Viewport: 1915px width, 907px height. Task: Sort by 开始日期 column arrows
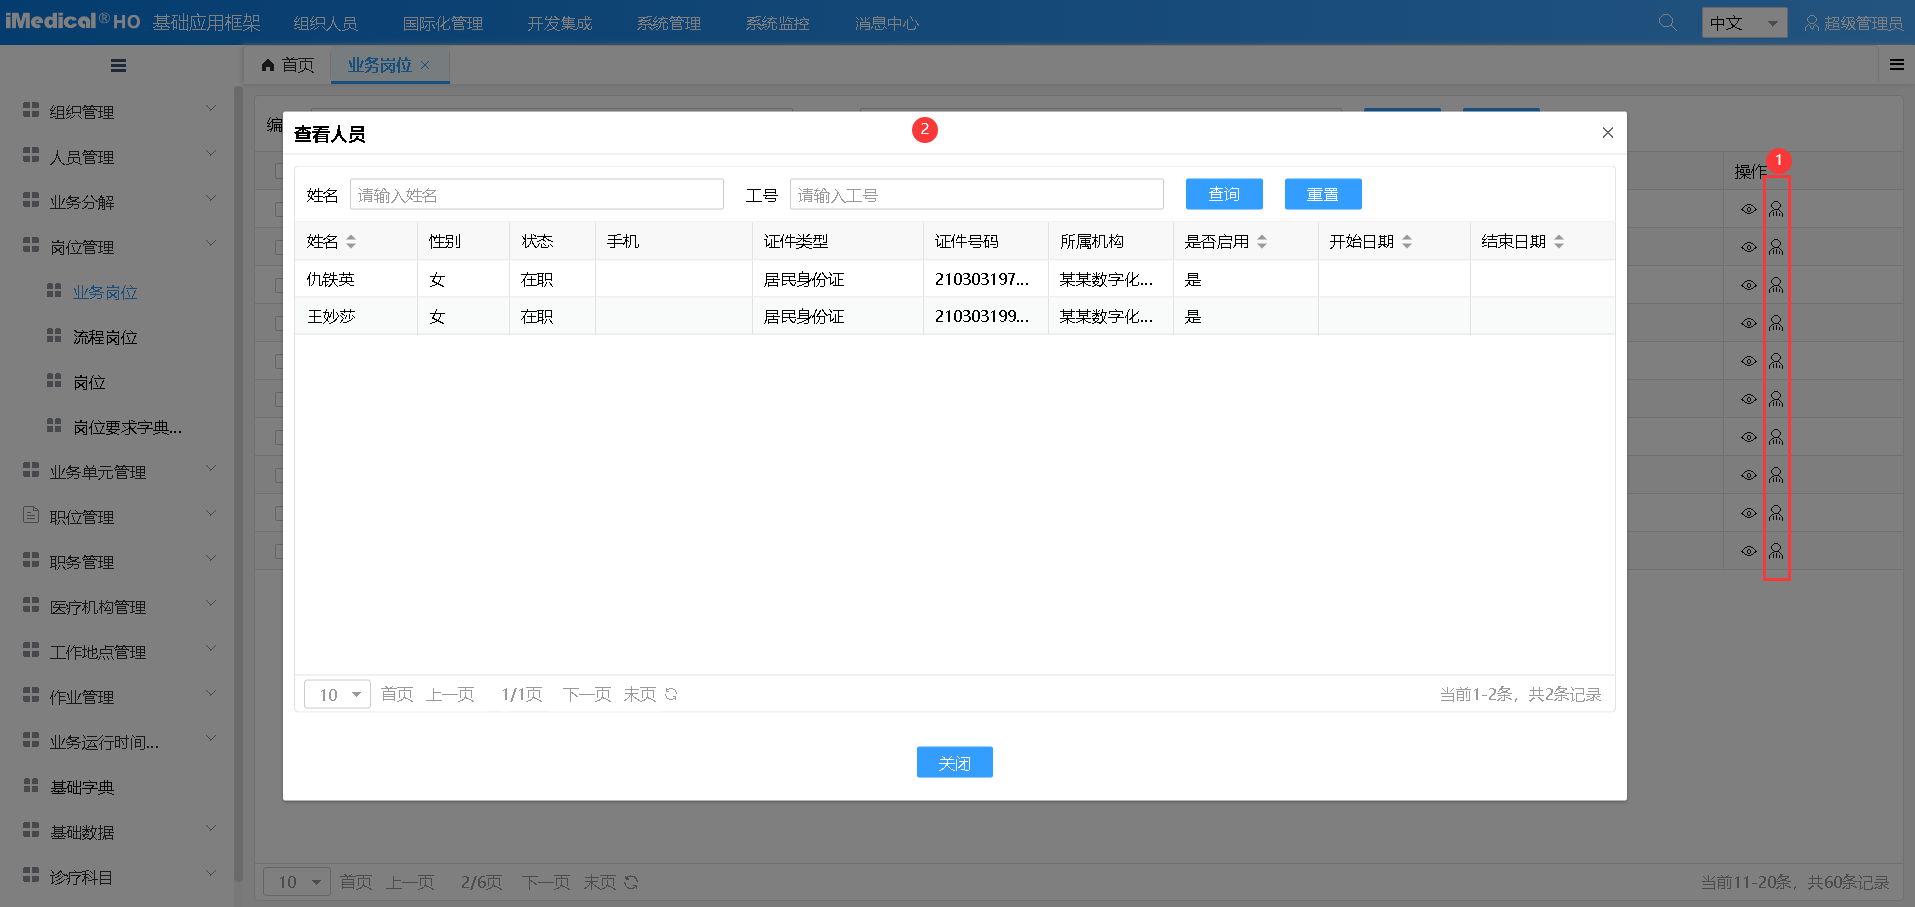(x=1407, y=242)
